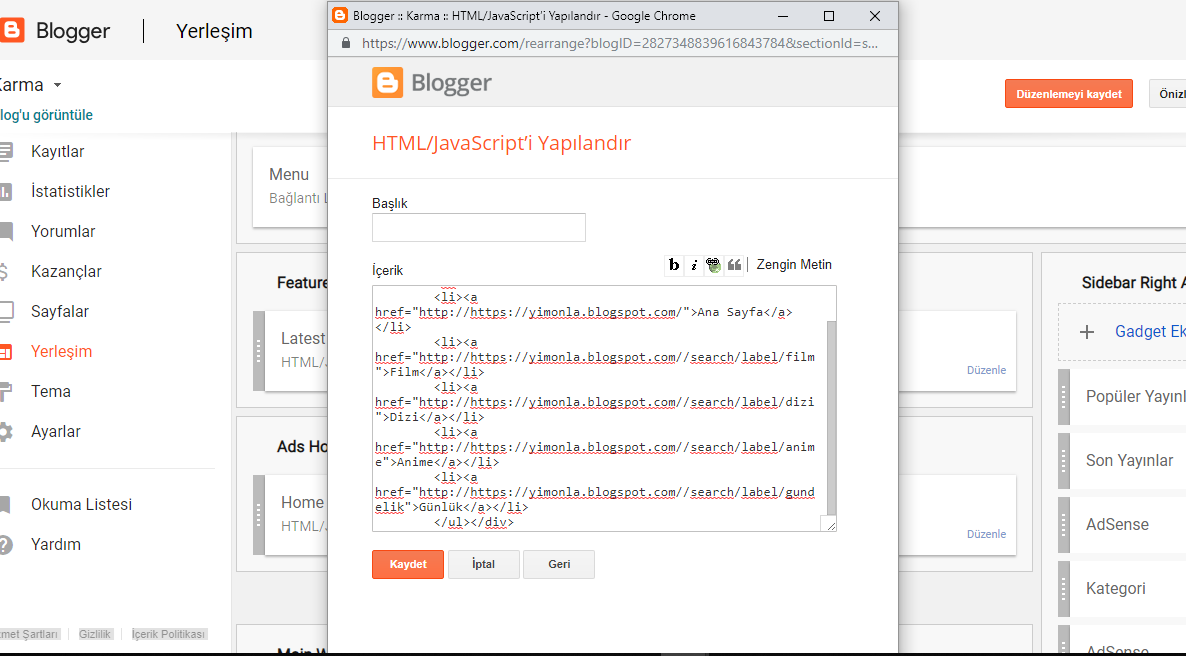Image resolution: width=1186 pixels, height=656 pixels.
Task: Click the Menu gadget in layout
Action: tap(291, 186)
